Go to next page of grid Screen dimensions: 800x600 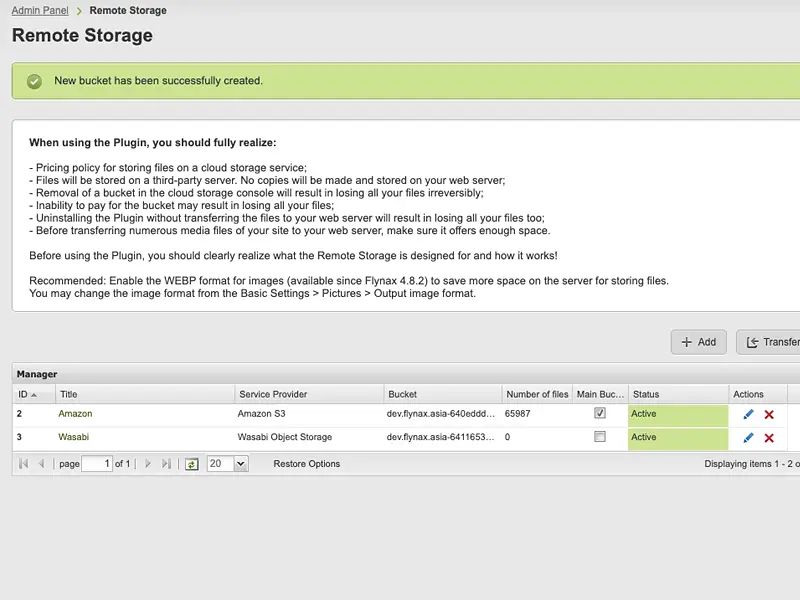click(148, 464)
